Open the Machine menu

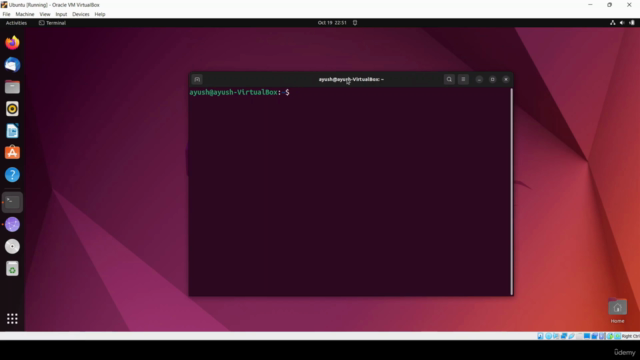click(24, 14)
